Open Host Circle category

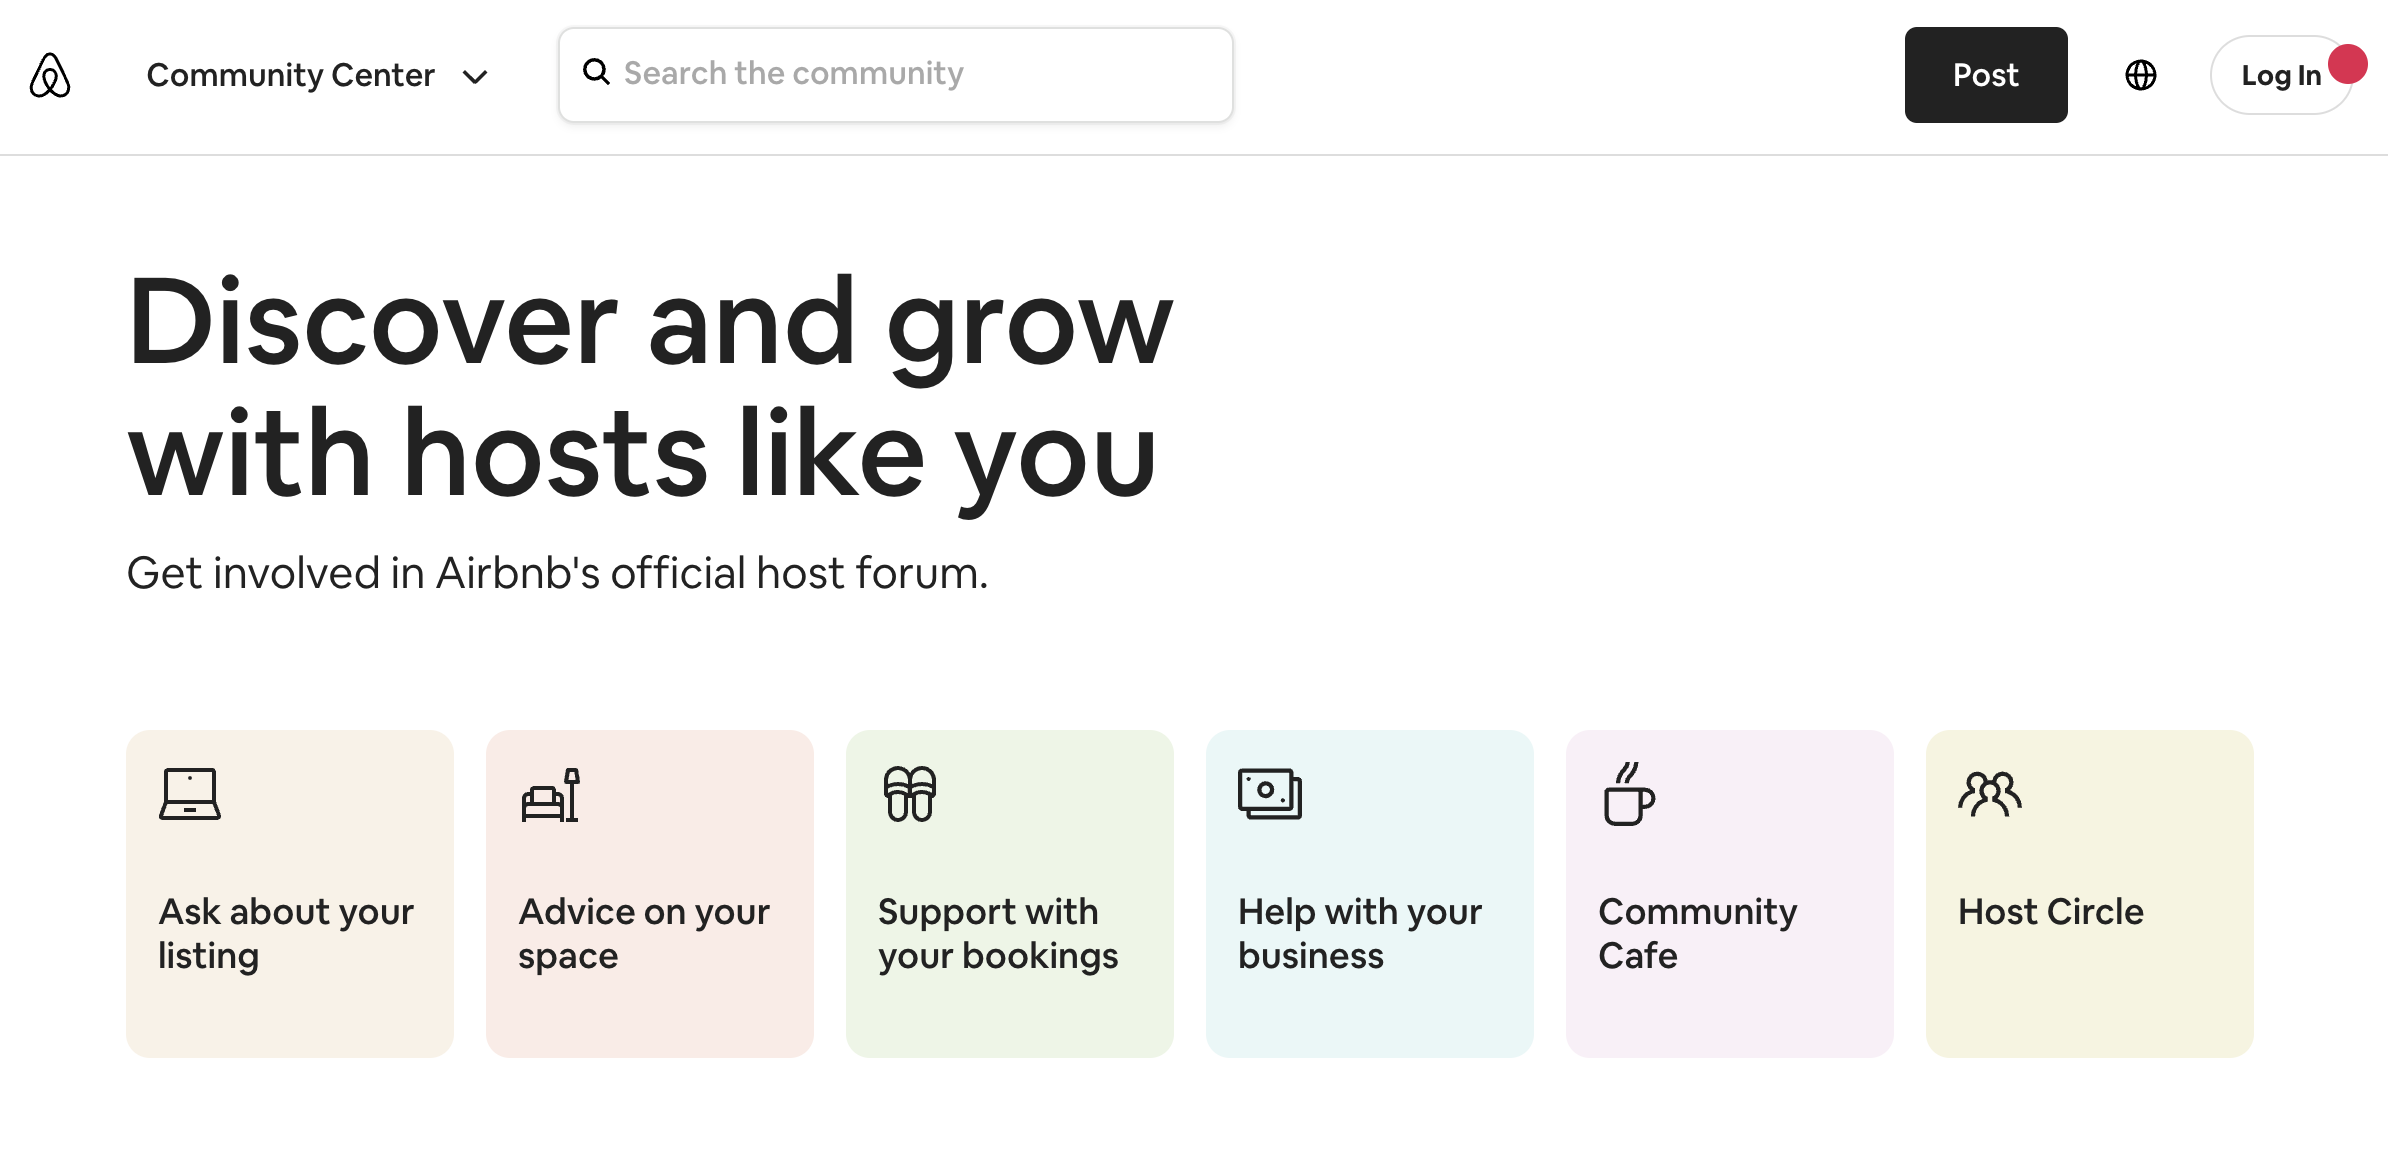(2090, 894)
